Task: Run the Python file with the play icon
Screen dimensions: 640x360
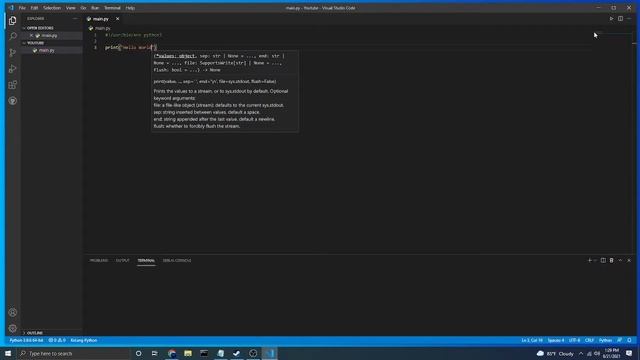Action: point(611,18)
